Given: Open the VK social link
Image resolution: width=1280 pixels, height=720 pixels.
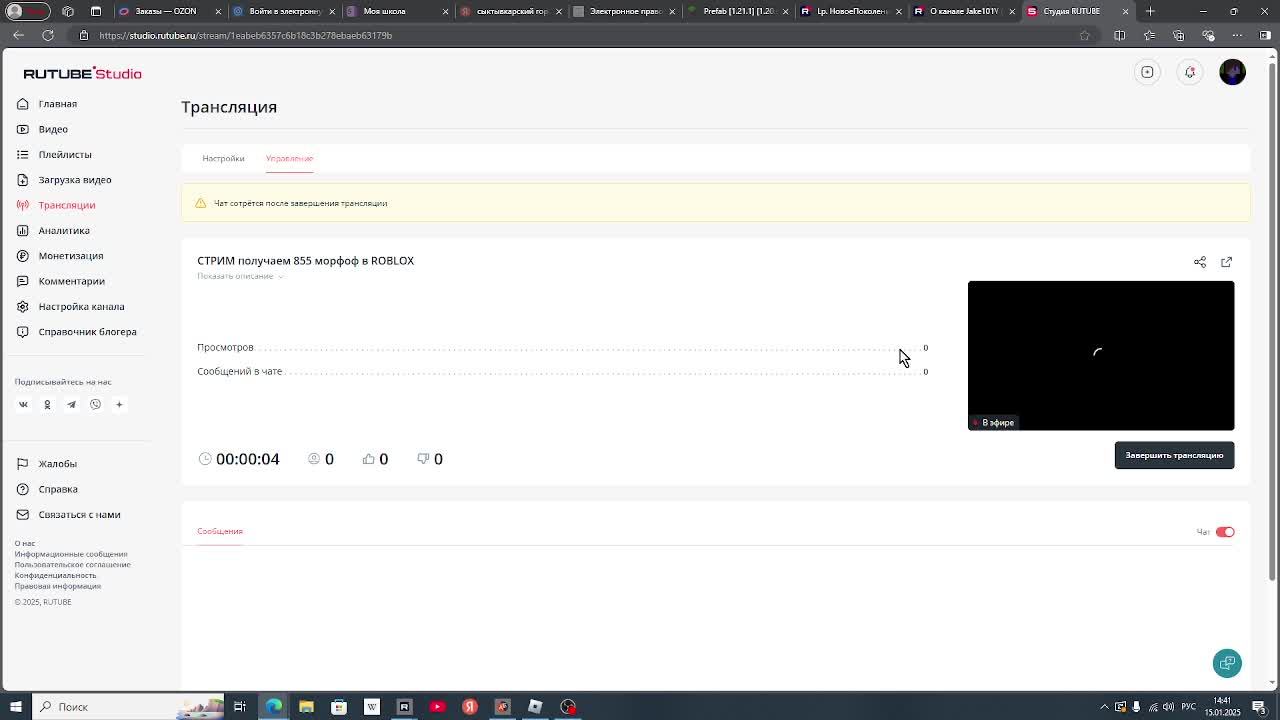Looking at the screenshot, I should (x=23, y=405).
